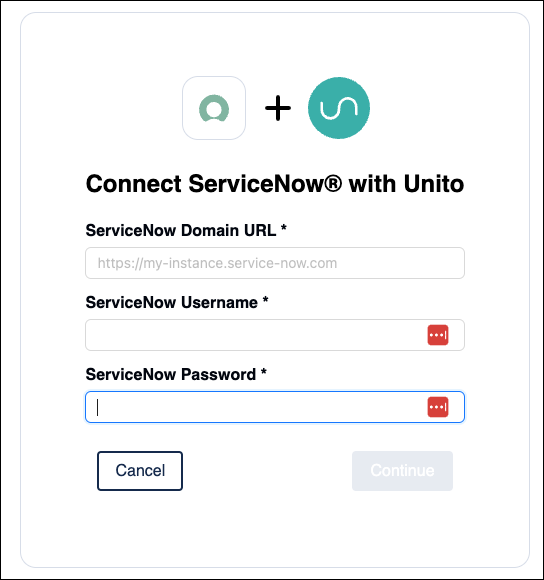Click asterisk beside ServiceNow Password label

tap(263, 372)
